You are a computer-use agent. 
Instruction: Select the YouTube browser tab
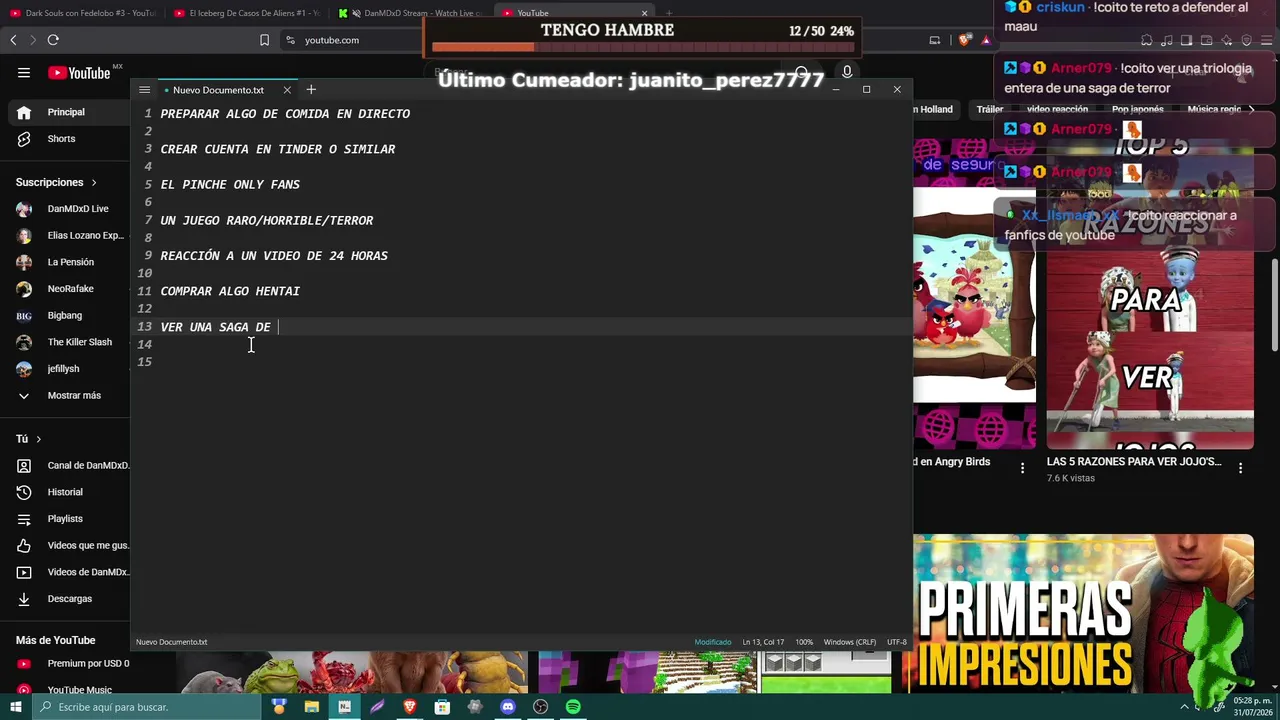click(x=574, y=13)
